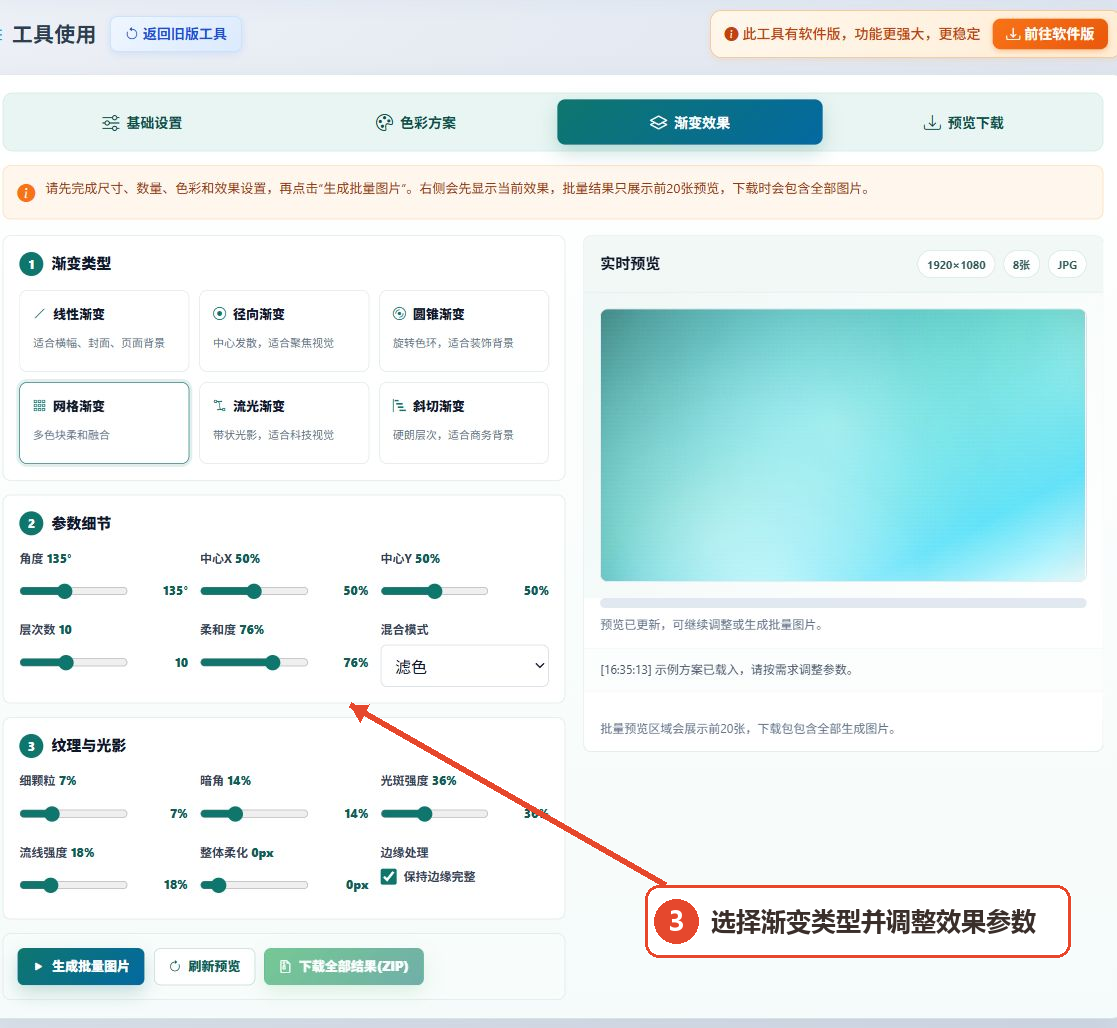Click the 前往软件版 button
The height and width of the screenshot is (1028, 1117).
pos(1050,34)
